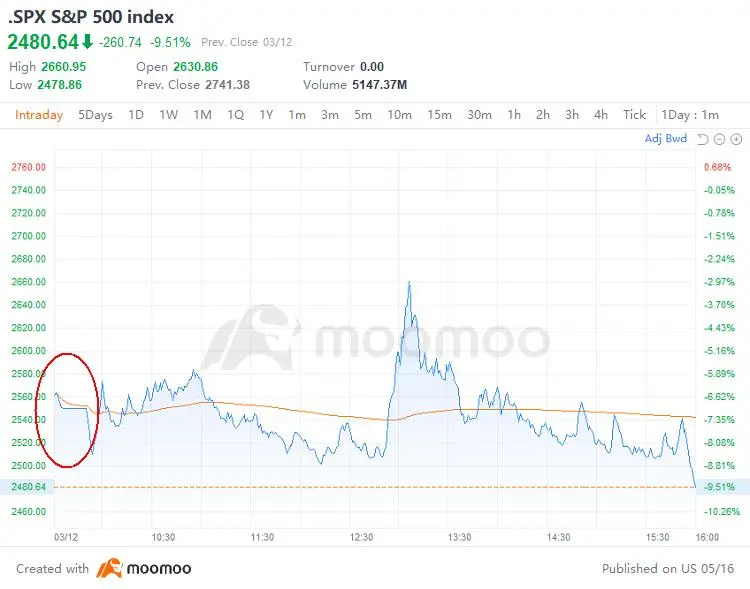Zoom in the chart with plus icon
This screenshot has height=589, width=750.
point(735,139)
